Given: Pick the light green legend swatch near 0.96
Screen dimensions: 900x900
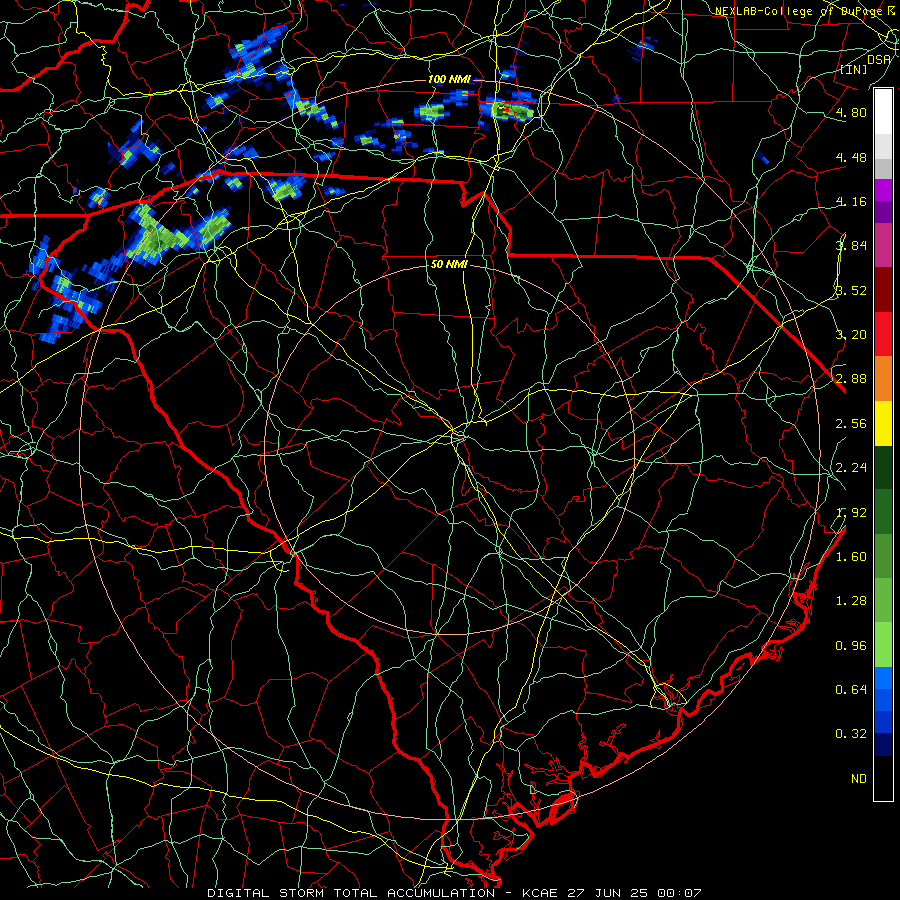Looking at the screenshot, I should point(883,645).
